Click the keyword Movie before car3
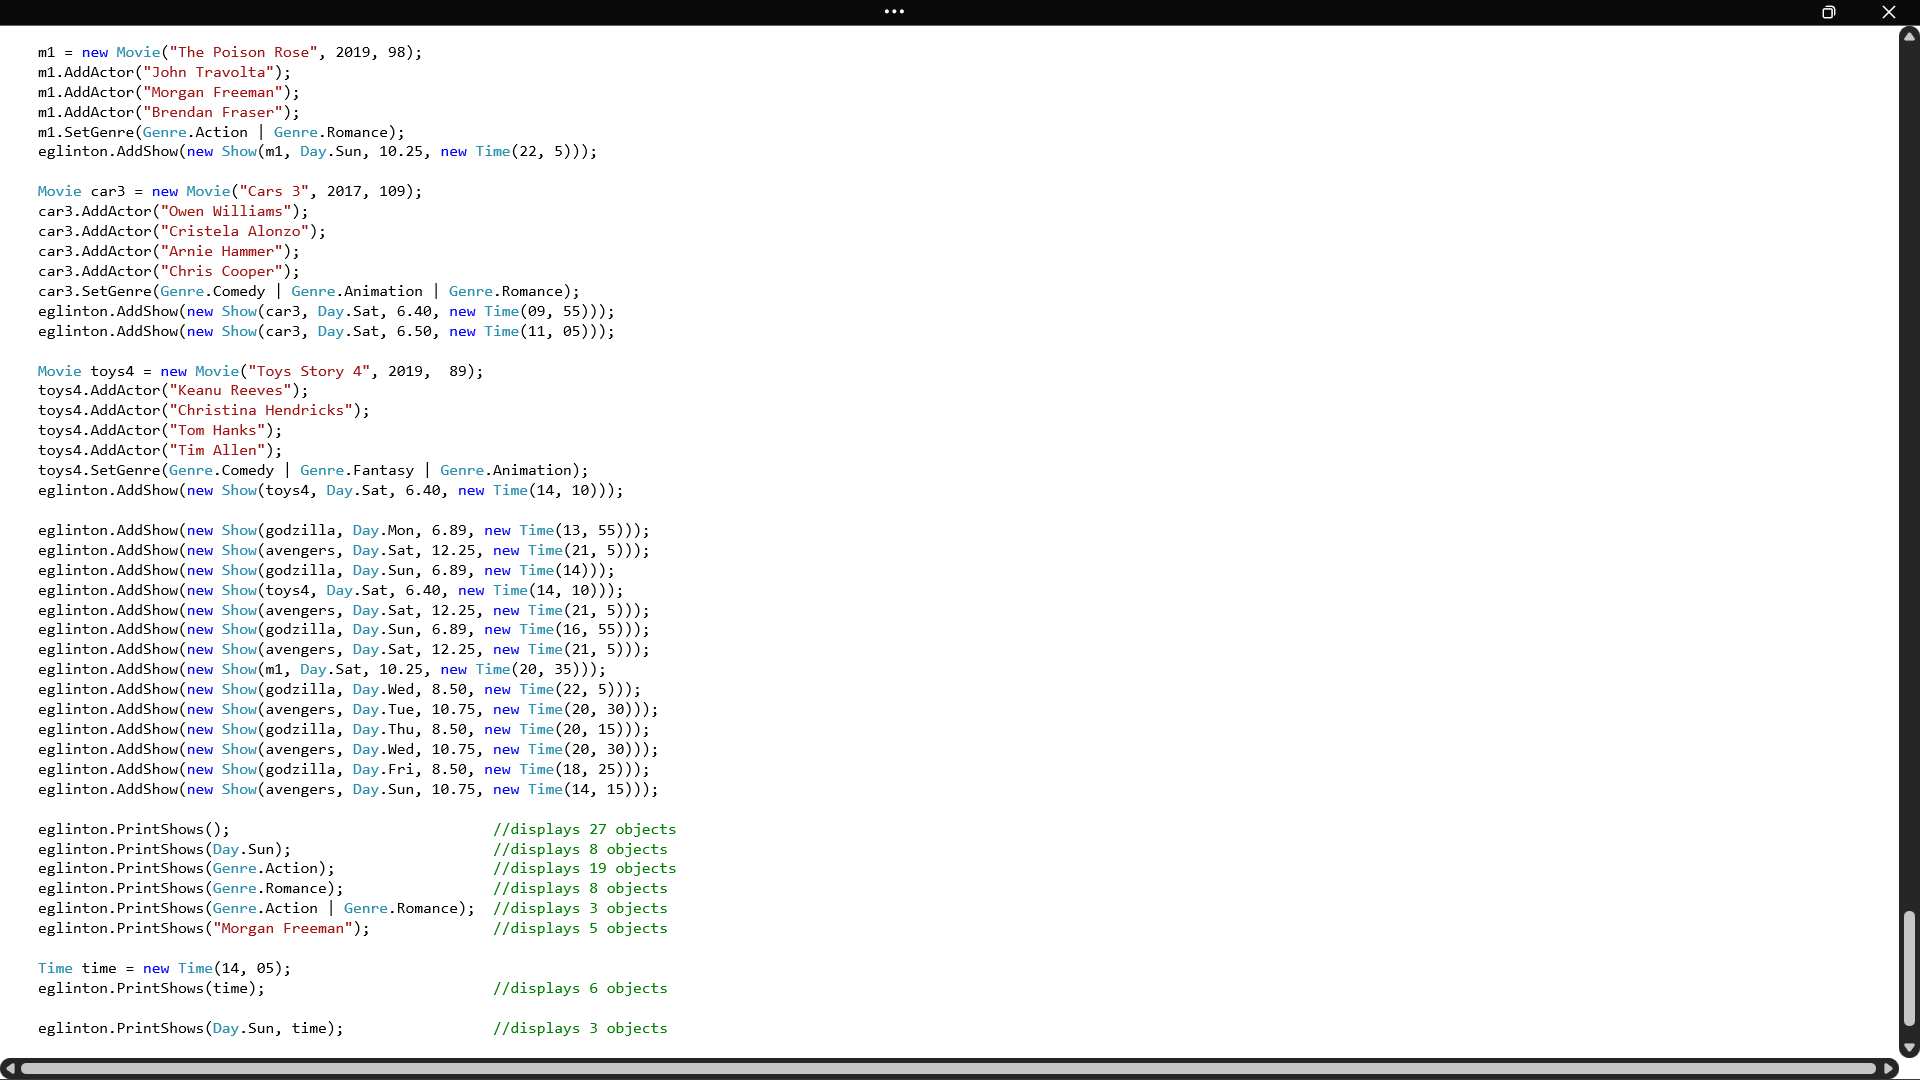The width and height of the screenshot is (1920, 1080). [58, 191]
